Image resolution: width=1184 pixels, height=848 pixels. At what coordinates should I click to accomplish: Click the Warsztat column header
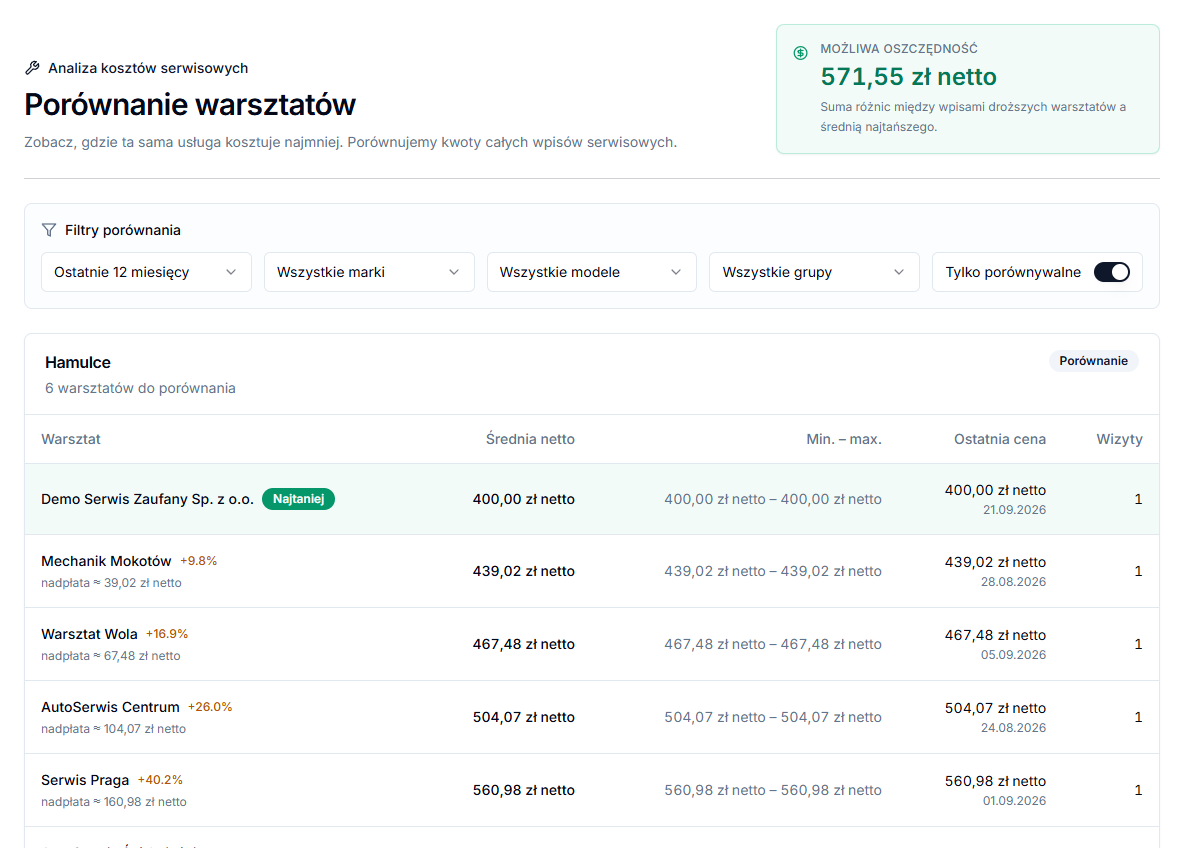71,439
